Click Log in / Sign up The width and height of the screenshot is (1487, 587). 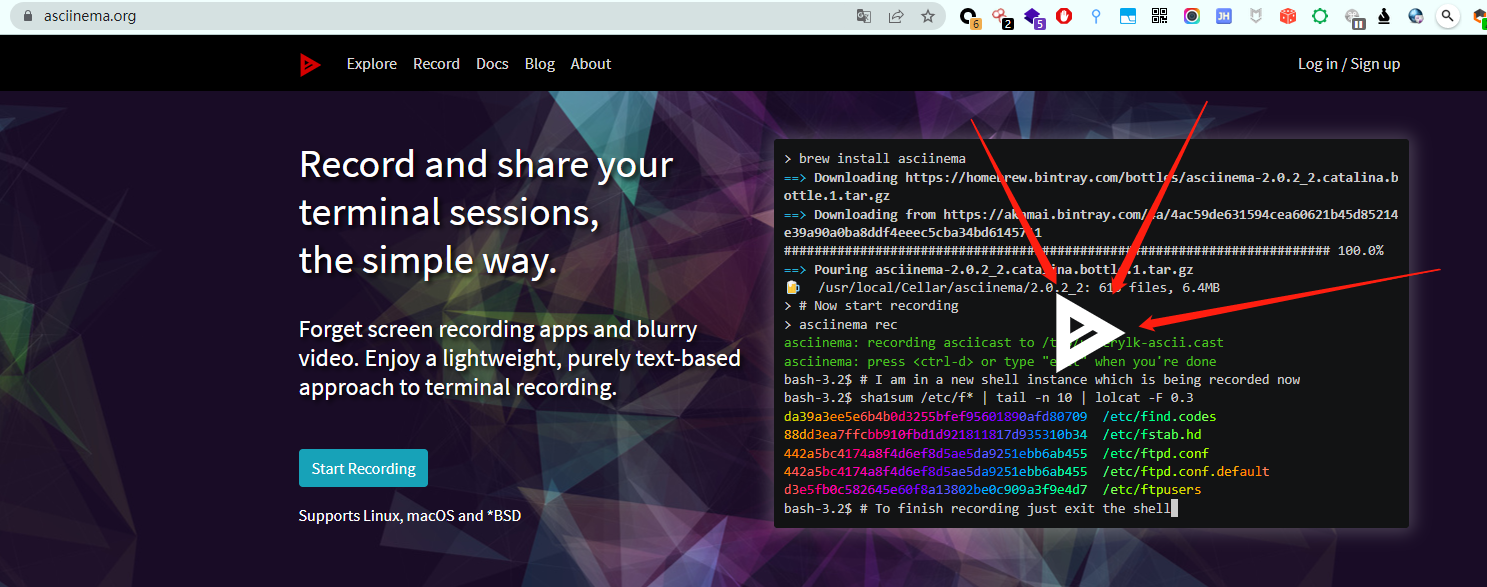click(1349, 64)
